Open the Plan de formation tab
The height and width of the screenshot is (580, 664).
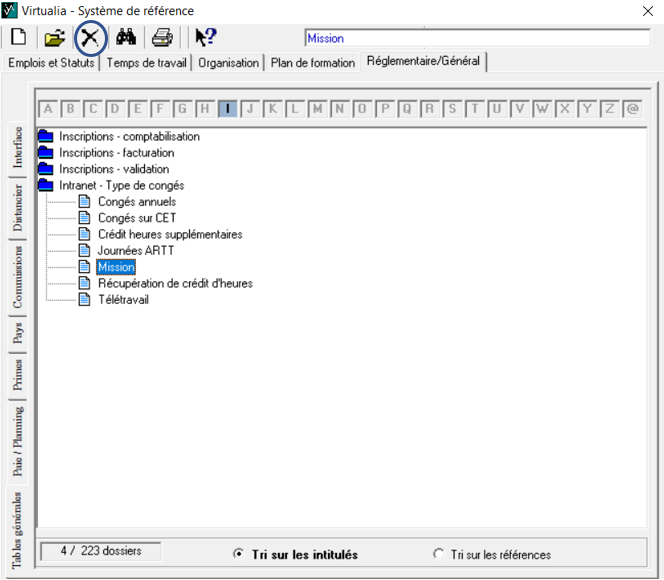tap(312, 62)
